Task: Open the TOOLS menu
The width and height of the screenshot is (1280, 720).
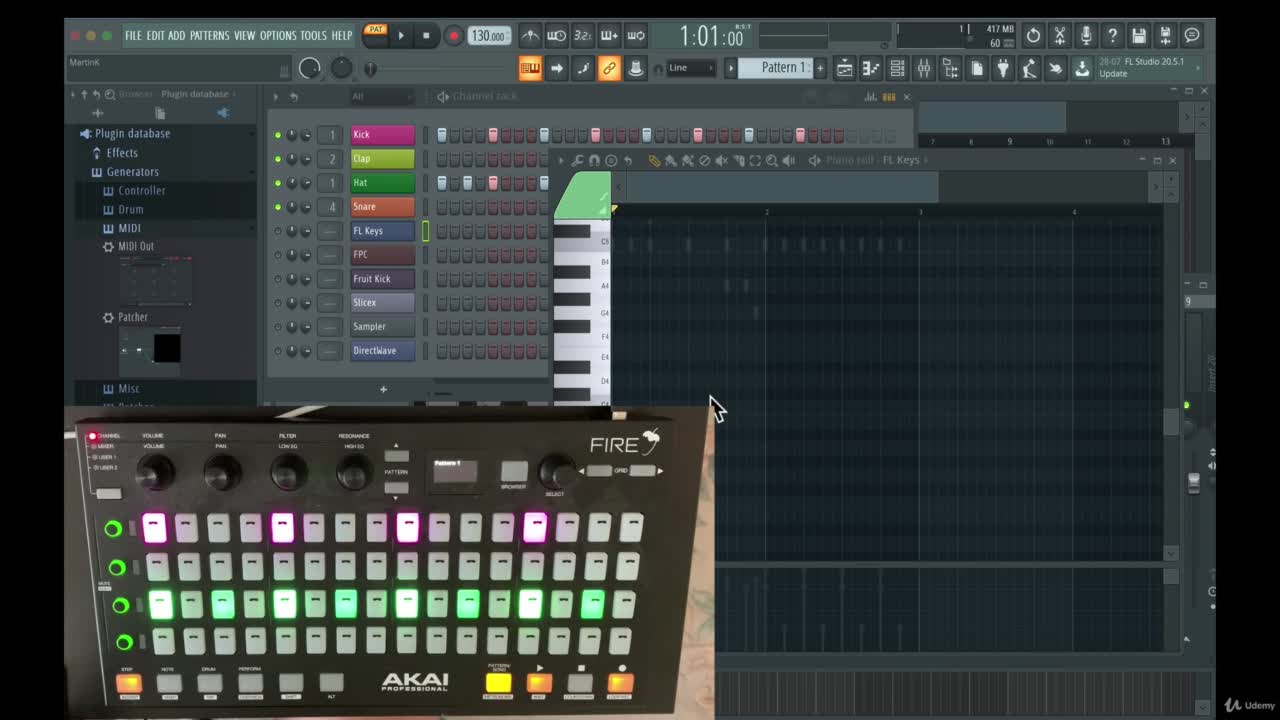Action: tap(313, 36)
